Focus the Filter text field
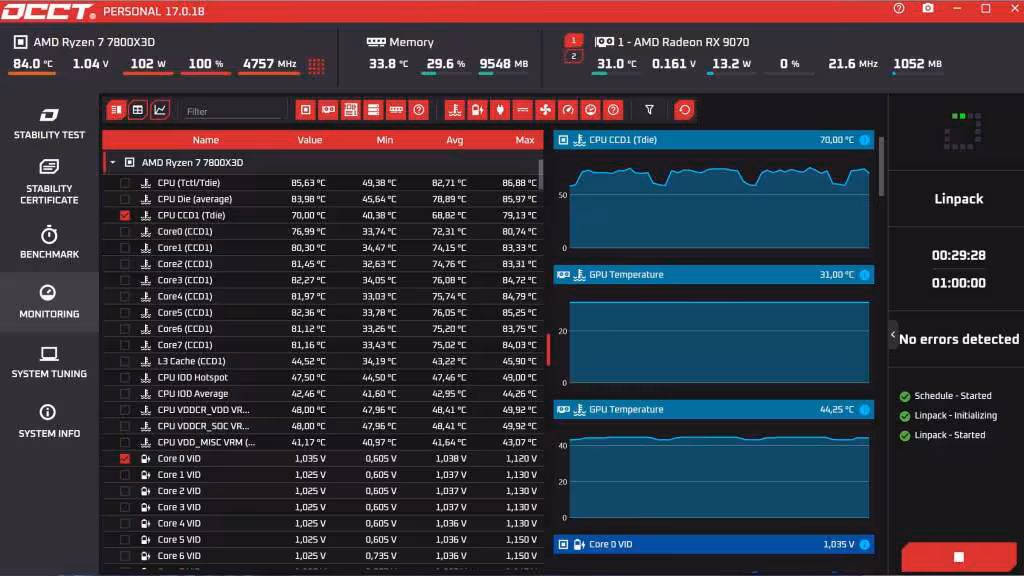The width and height of the screenshot is (1024, 576). pos(232,111)
